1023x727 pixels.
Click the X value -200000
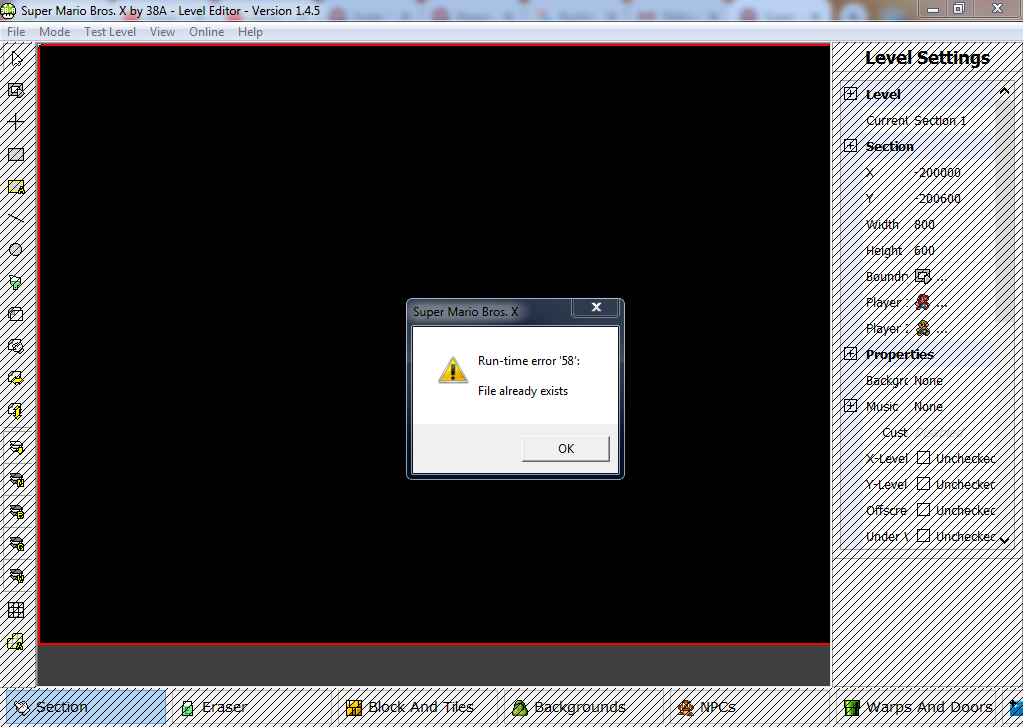[938, 172]
